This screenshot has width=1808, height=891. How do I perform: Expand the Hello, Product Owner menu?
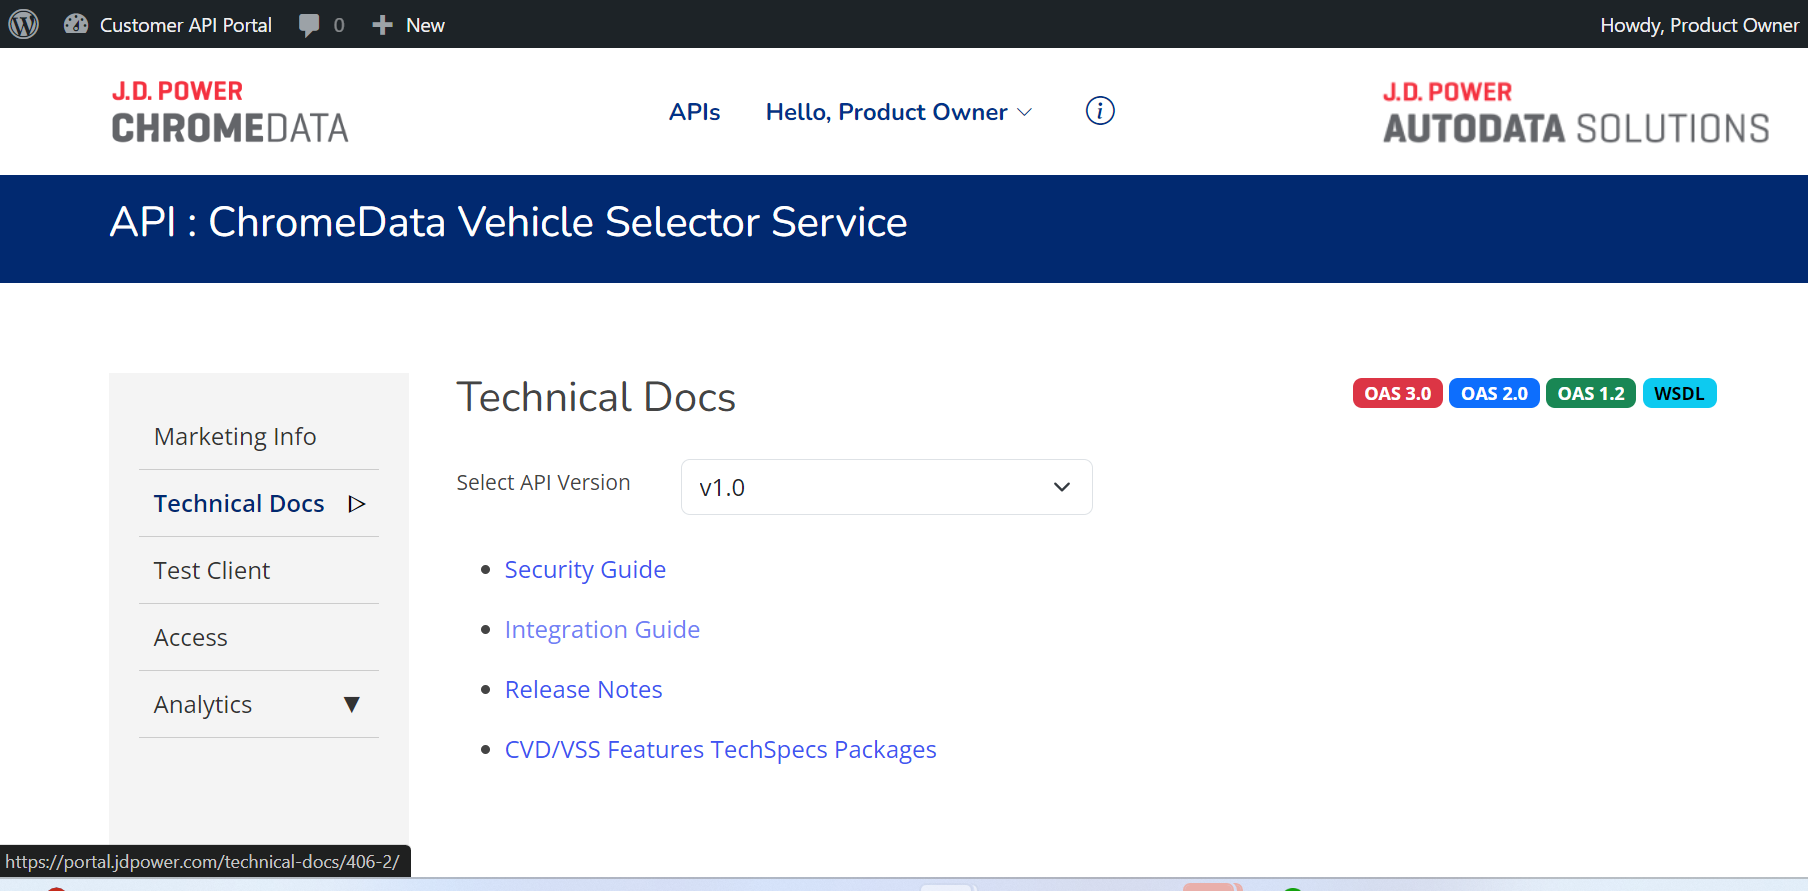coord(898,112)
